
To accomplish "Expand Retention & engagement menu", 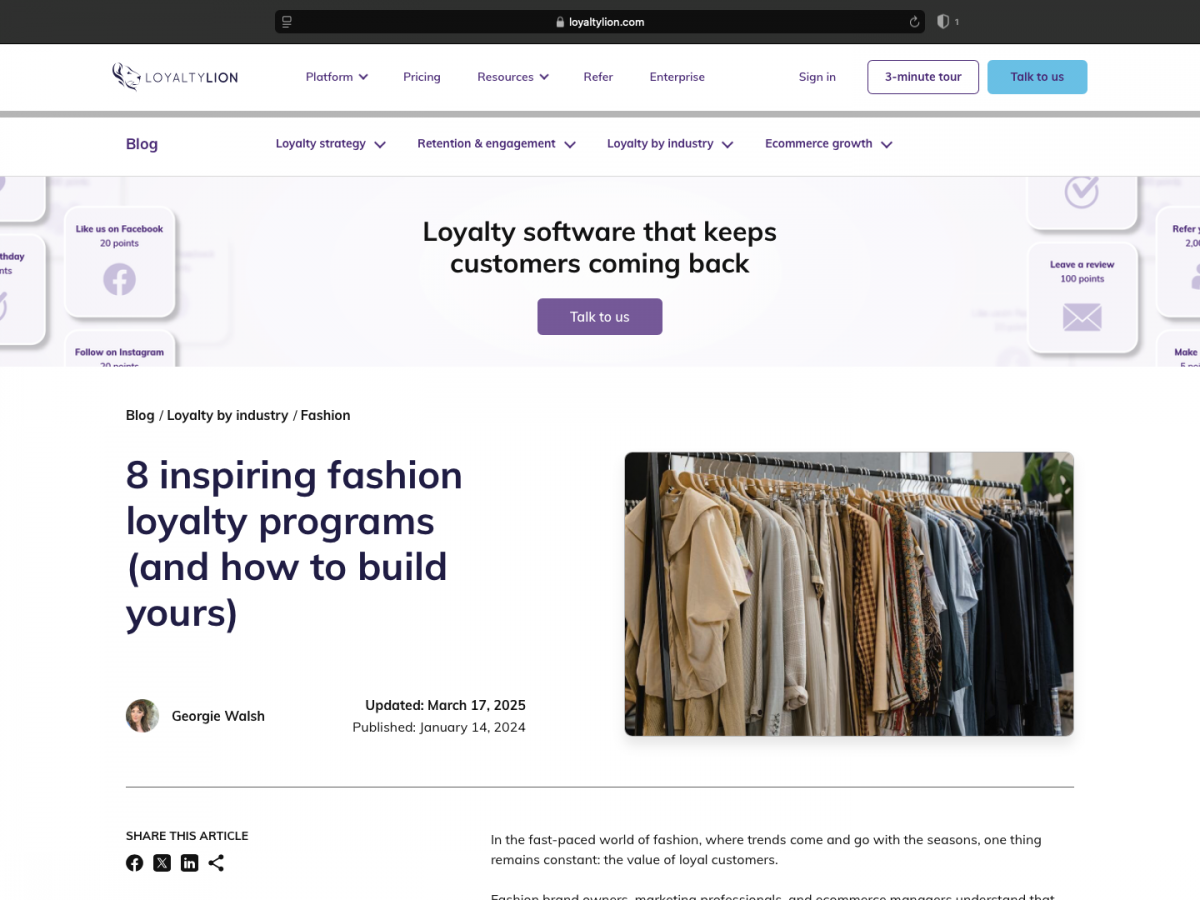I will tap(496, 144).
